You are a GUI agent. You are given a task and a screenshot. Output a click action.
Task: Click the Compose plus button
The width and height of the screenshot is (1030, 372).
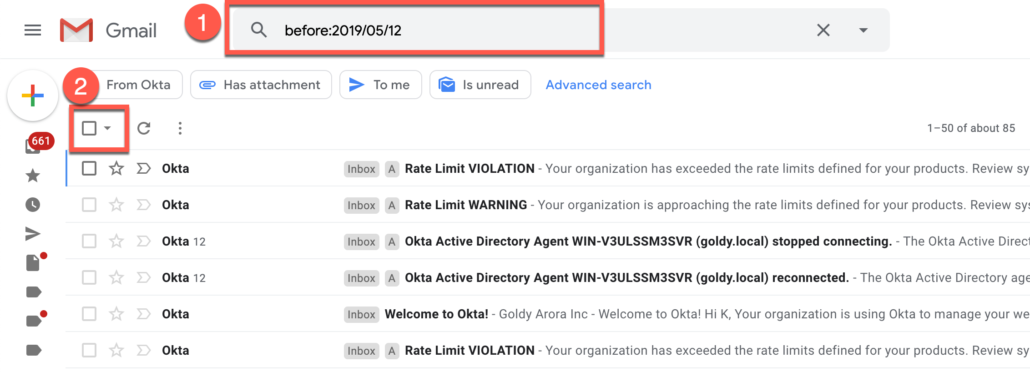pos(32,96)
